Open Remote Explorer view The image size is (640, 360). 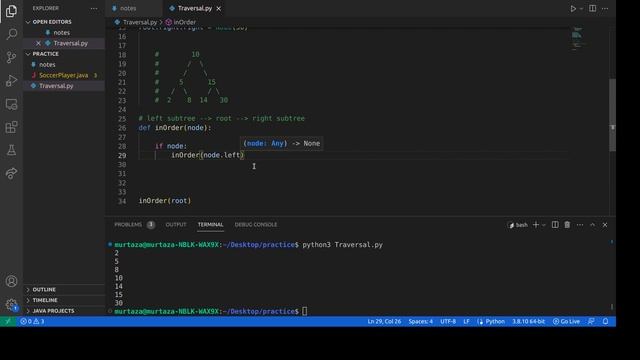click(x=11, y=104)
